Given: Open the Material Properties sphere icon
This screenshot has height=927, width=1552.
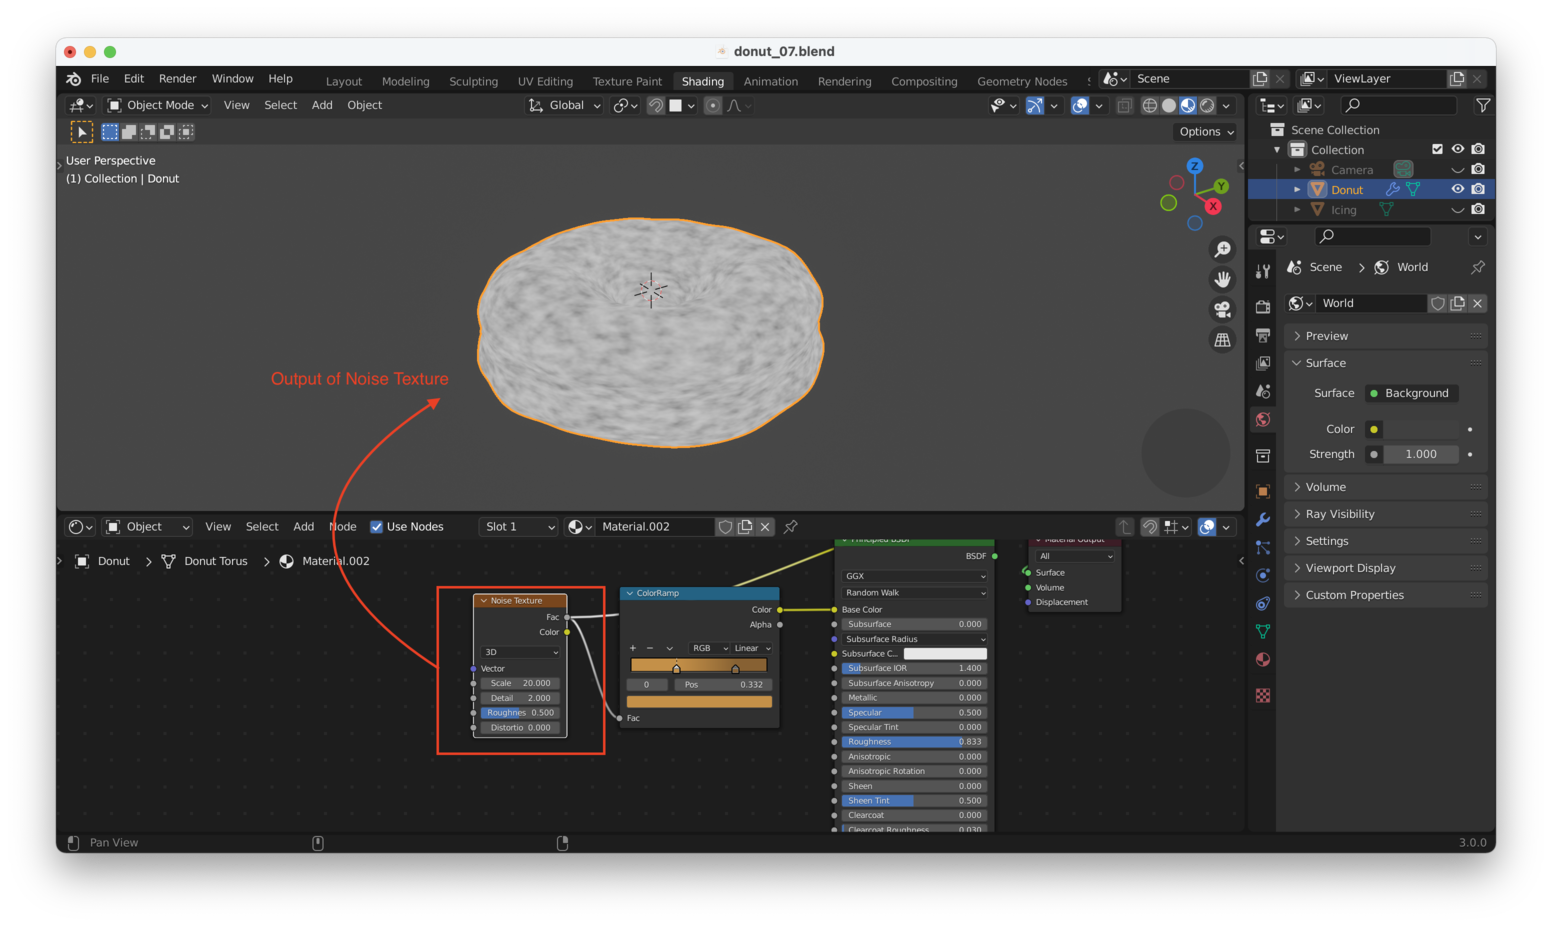Looking at the screenshot, I should tap(1262, 660).
